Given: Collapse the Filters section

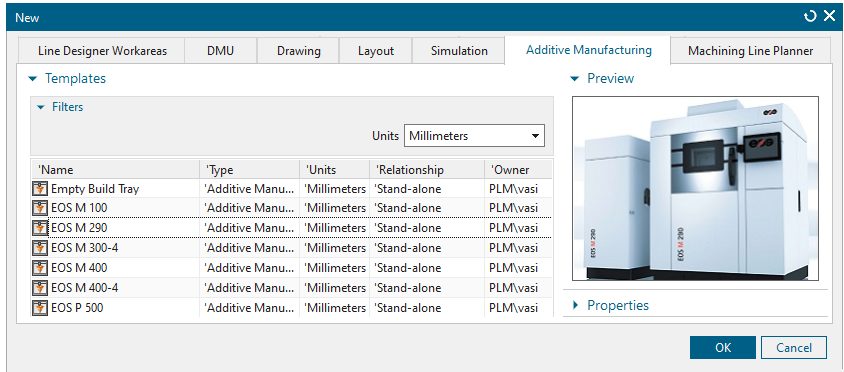Looking at the screenshot, I should tap(40, 107).
